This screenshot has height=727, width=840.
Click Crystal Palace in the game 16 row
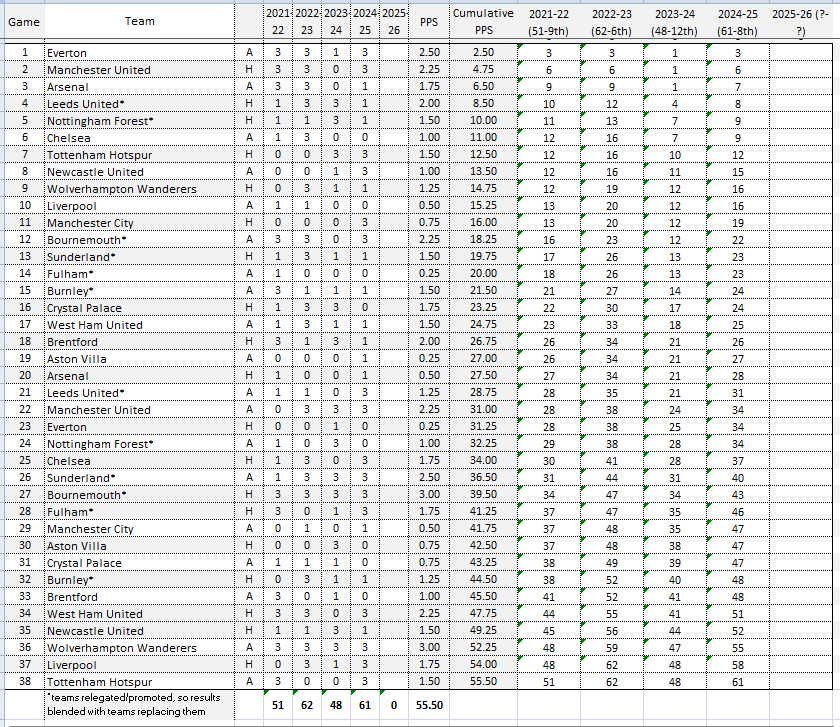(84, 308)
